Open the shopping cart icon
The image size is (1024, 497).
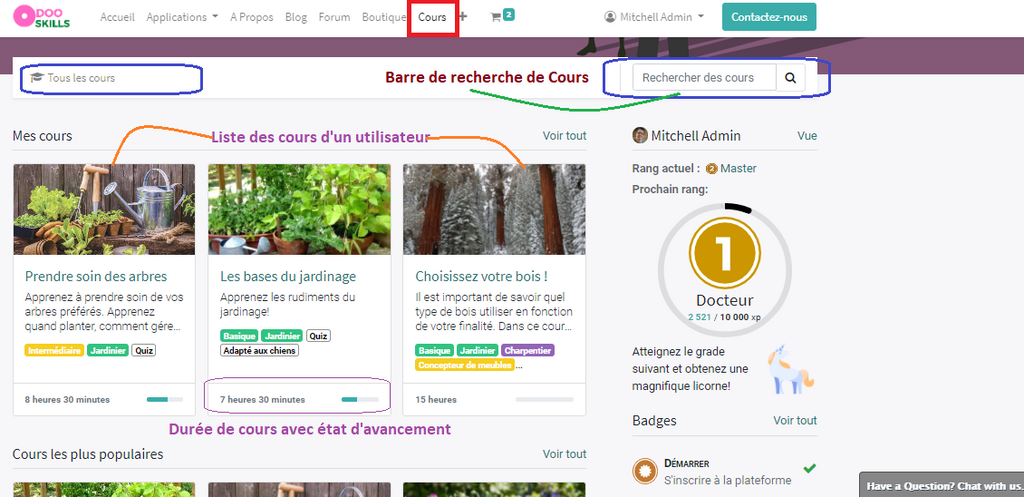[496, 17]
